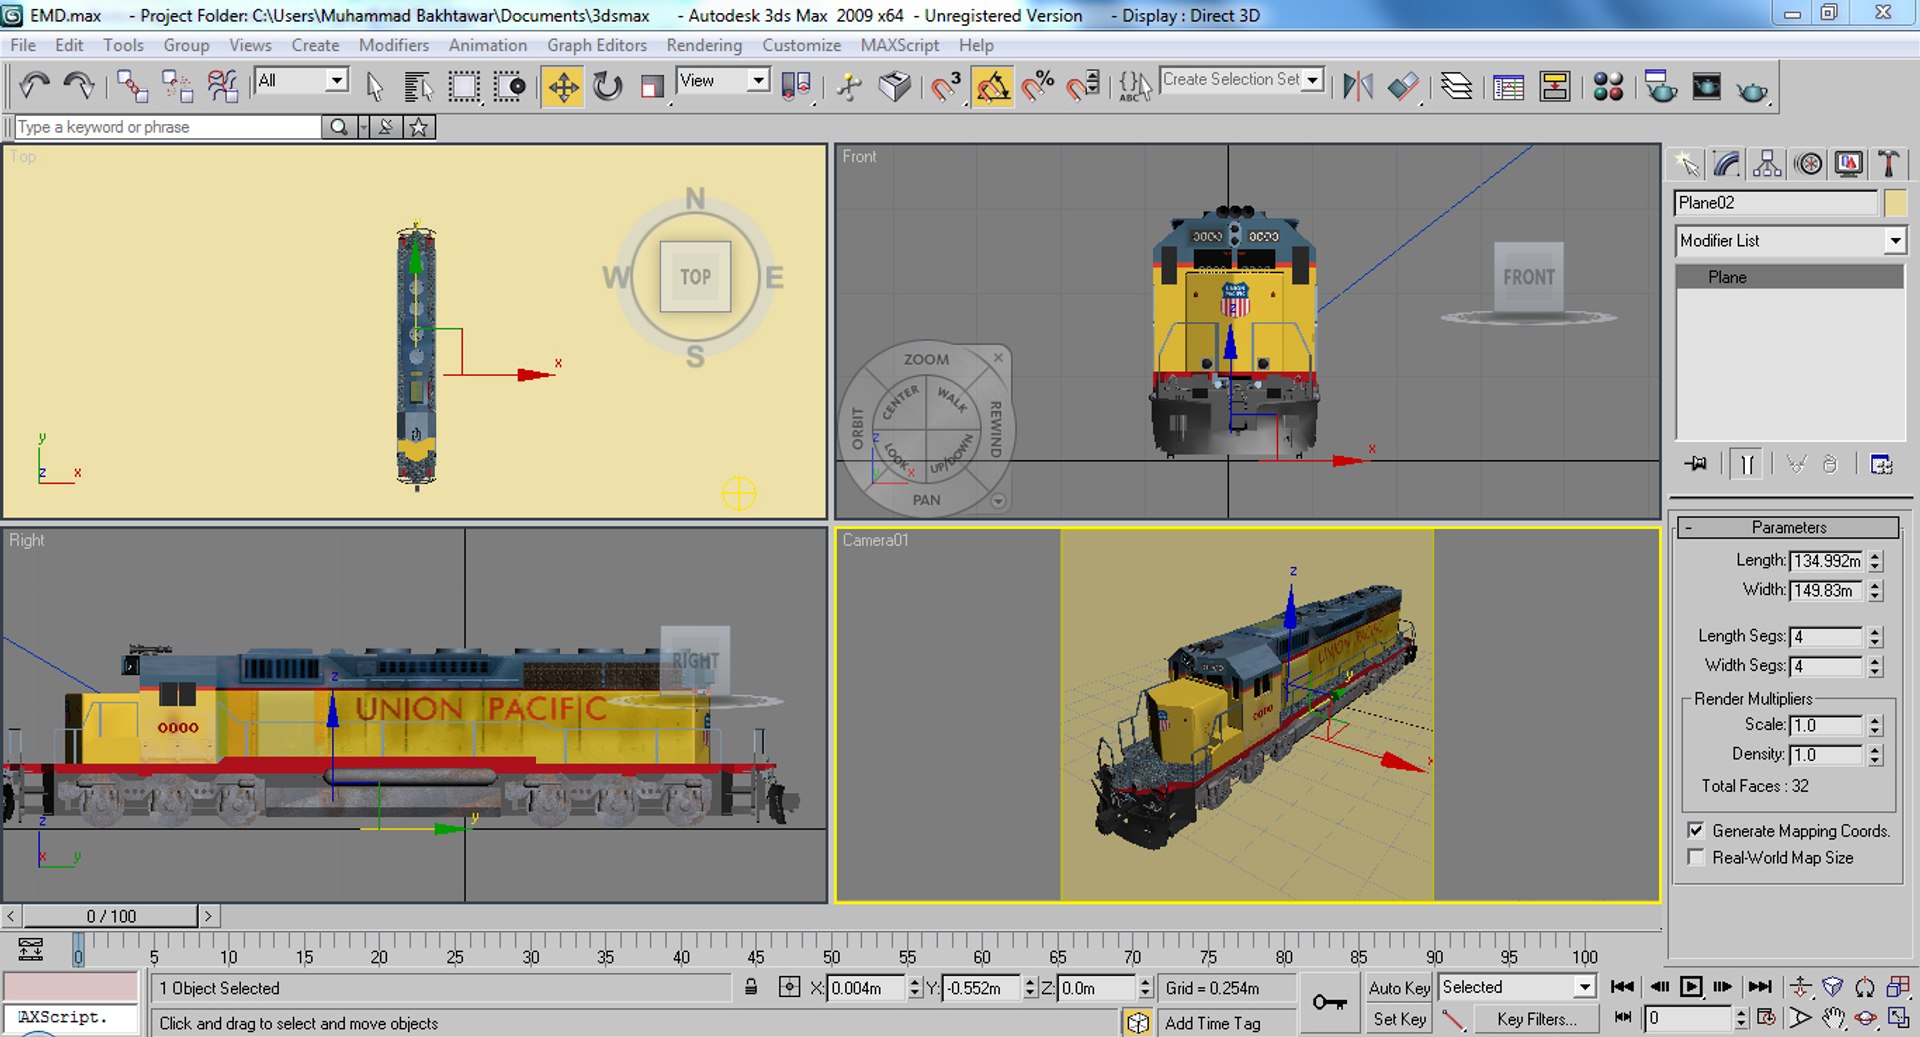Click the Quick Render teapot icon
1920x1037 pixels.
coord(1752,90)
